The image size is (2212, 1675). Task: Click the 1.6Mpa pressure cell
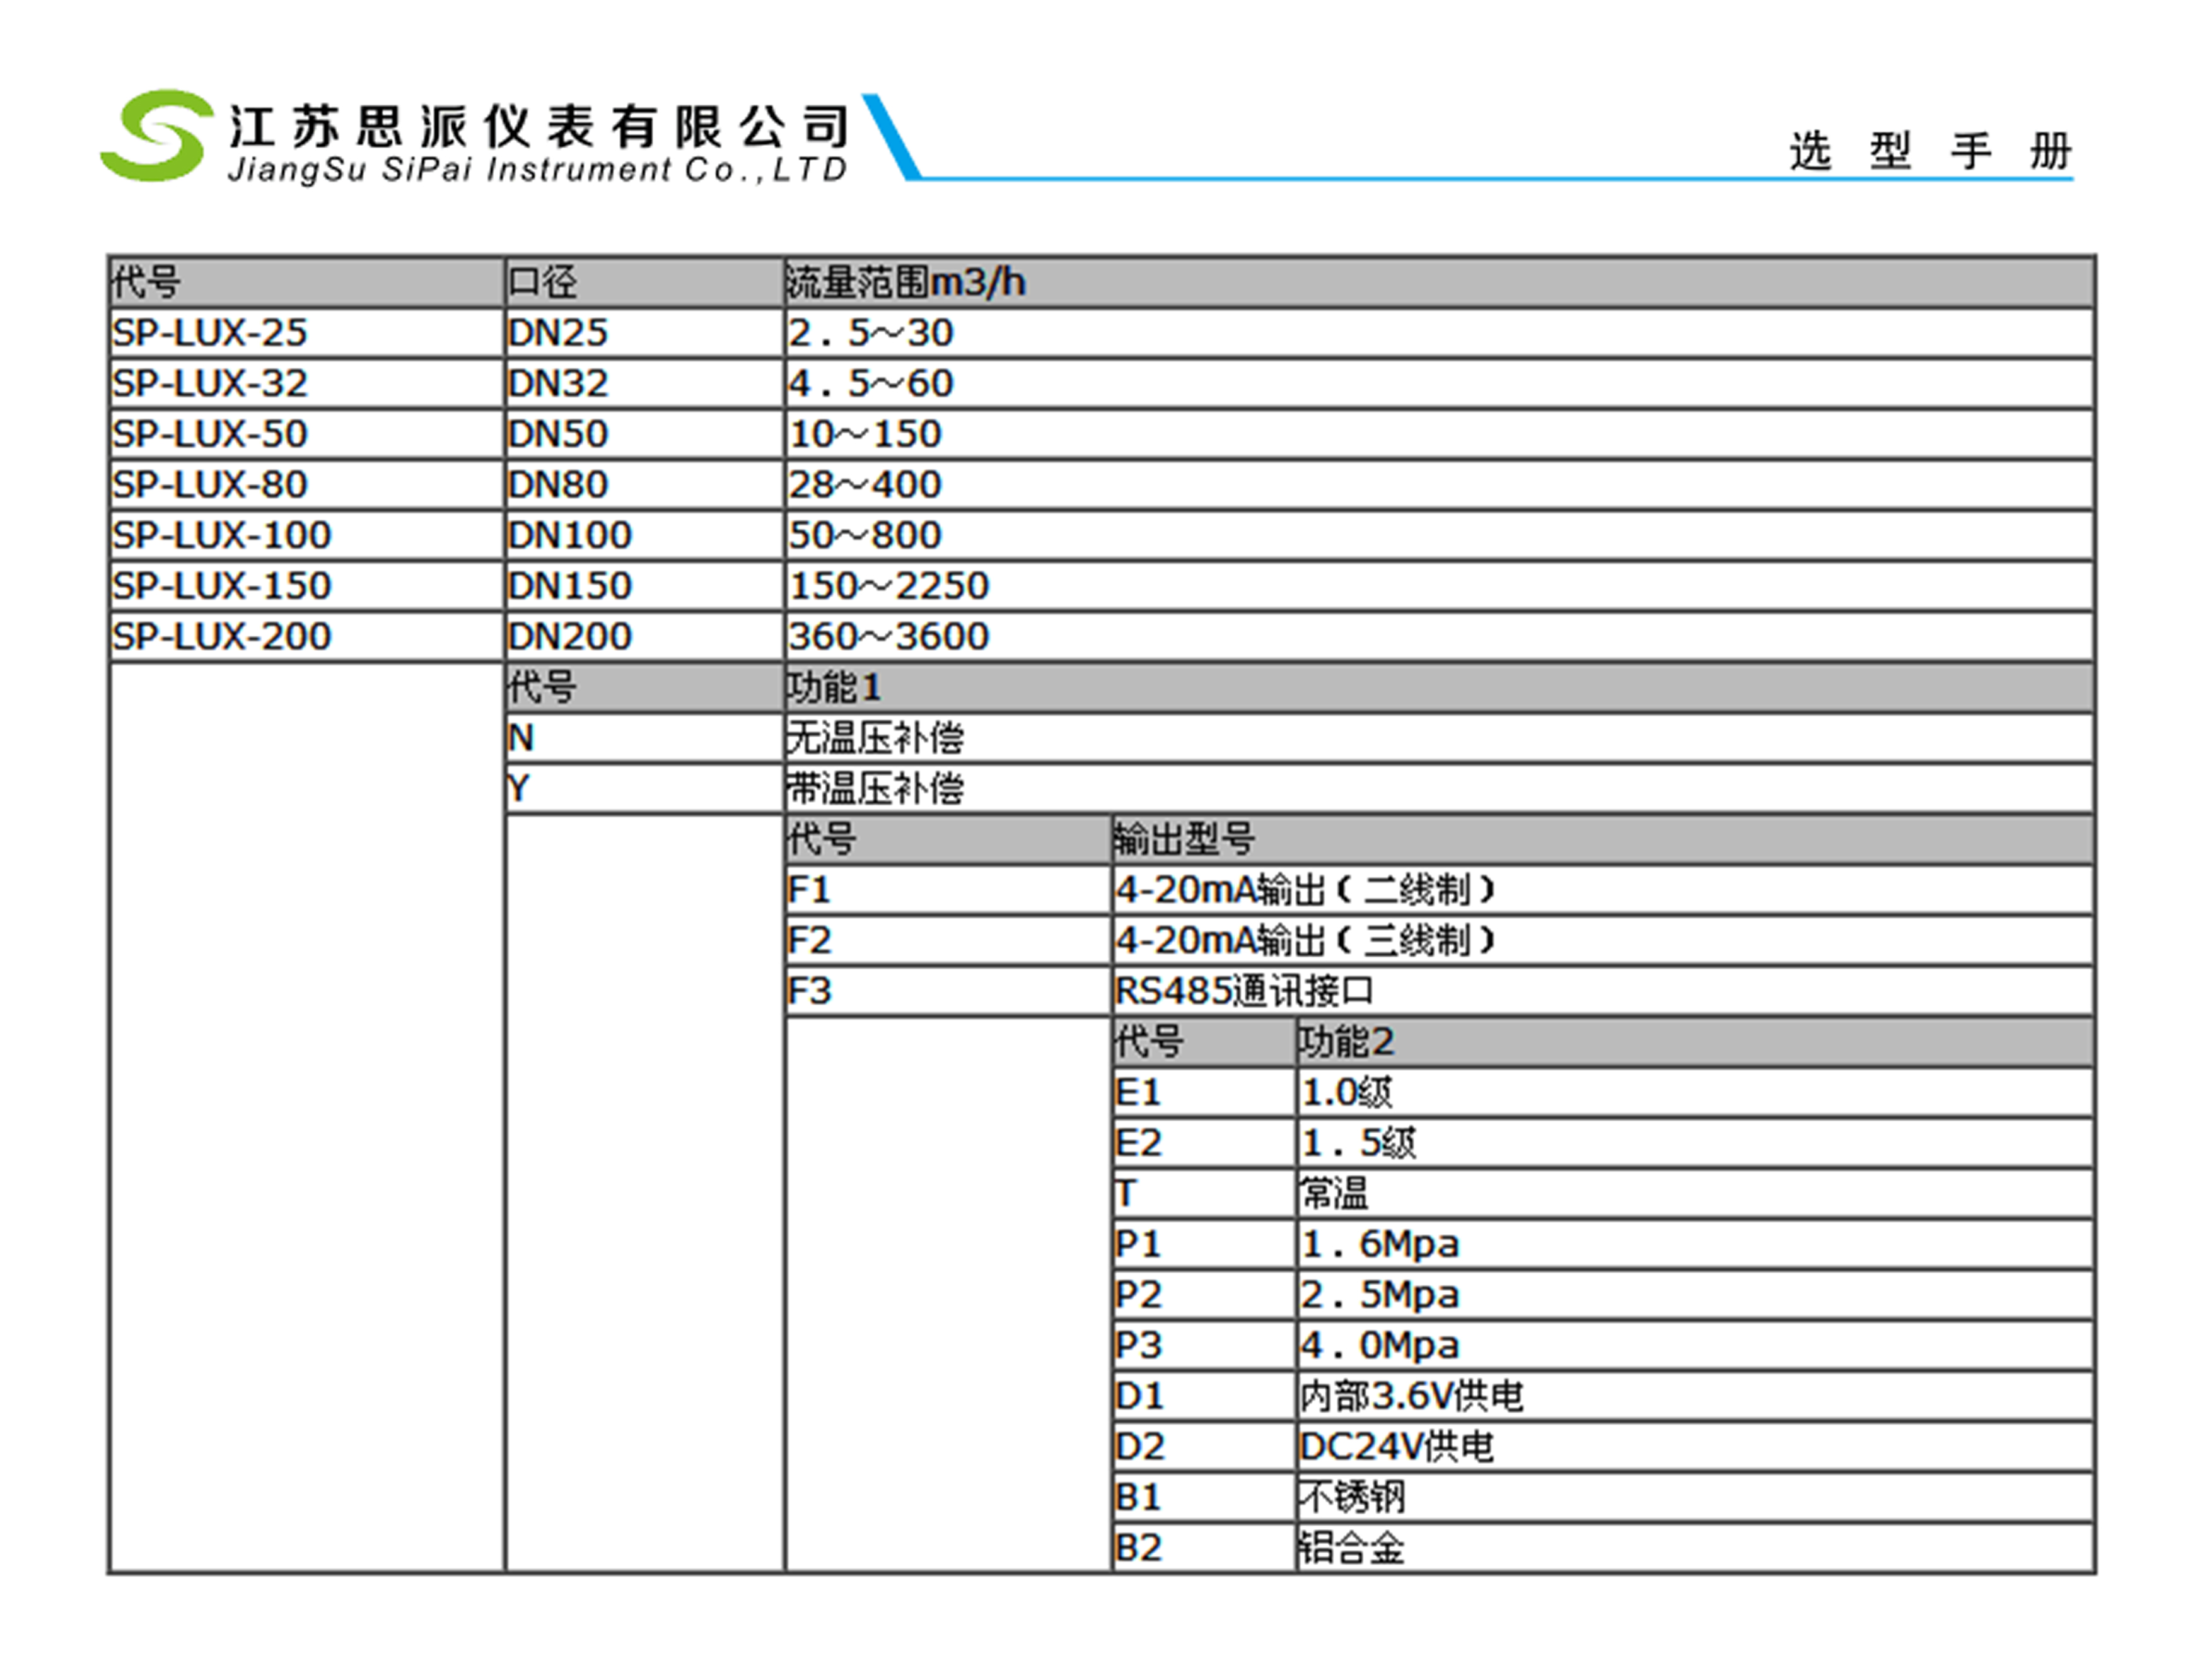click(x=1695, y=1244)
